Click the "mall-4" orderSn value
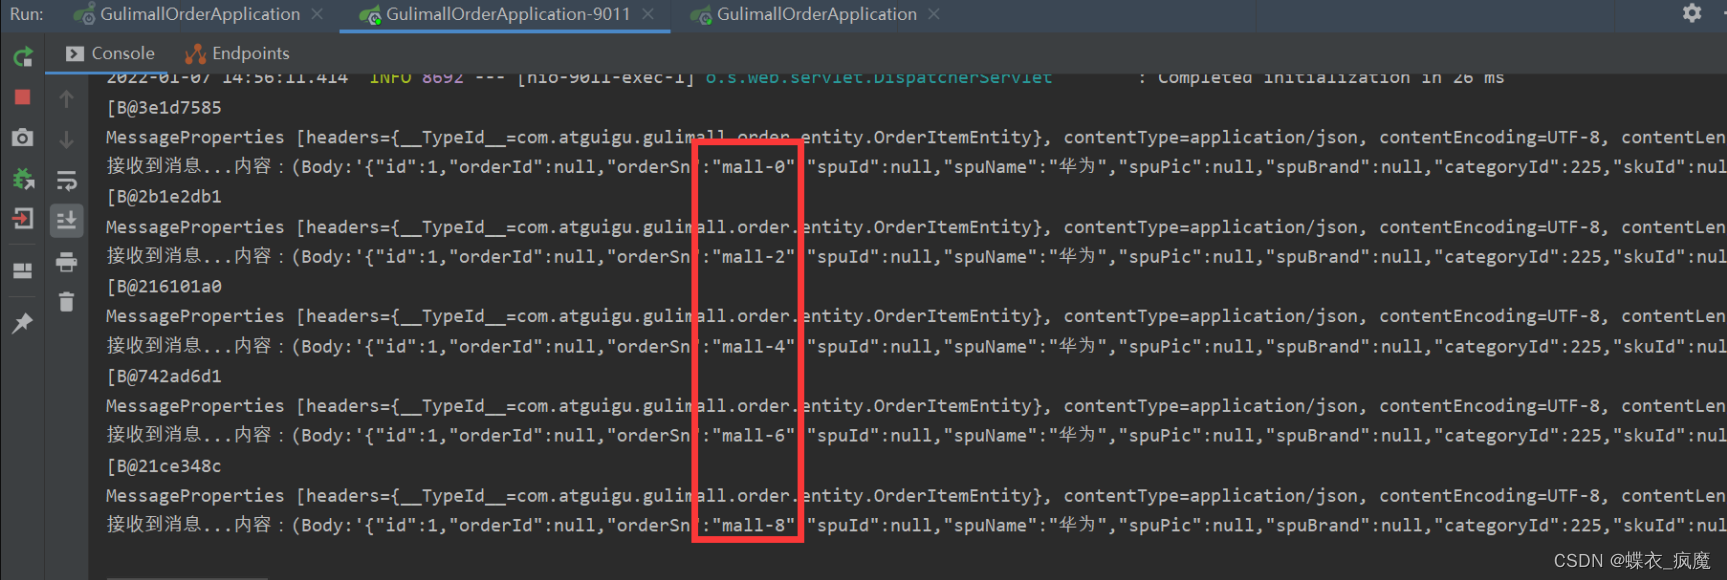The height and width of the screenshot is (580, 1727). (754, 347)
